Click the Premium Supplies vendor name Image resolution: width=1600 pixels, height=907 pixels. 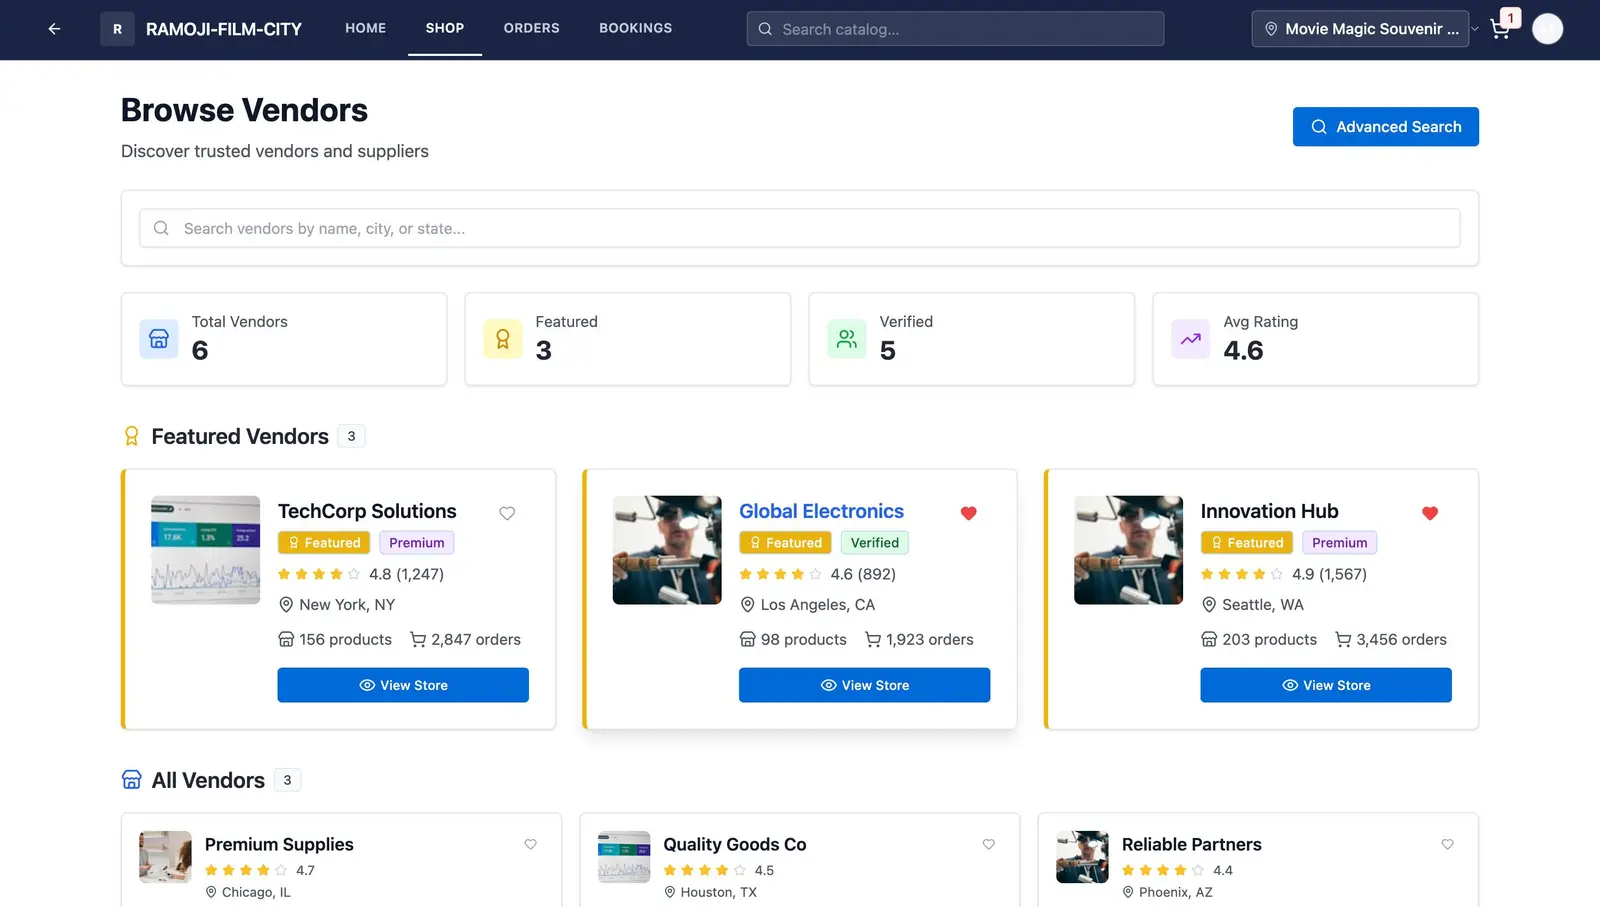(279, 844)
